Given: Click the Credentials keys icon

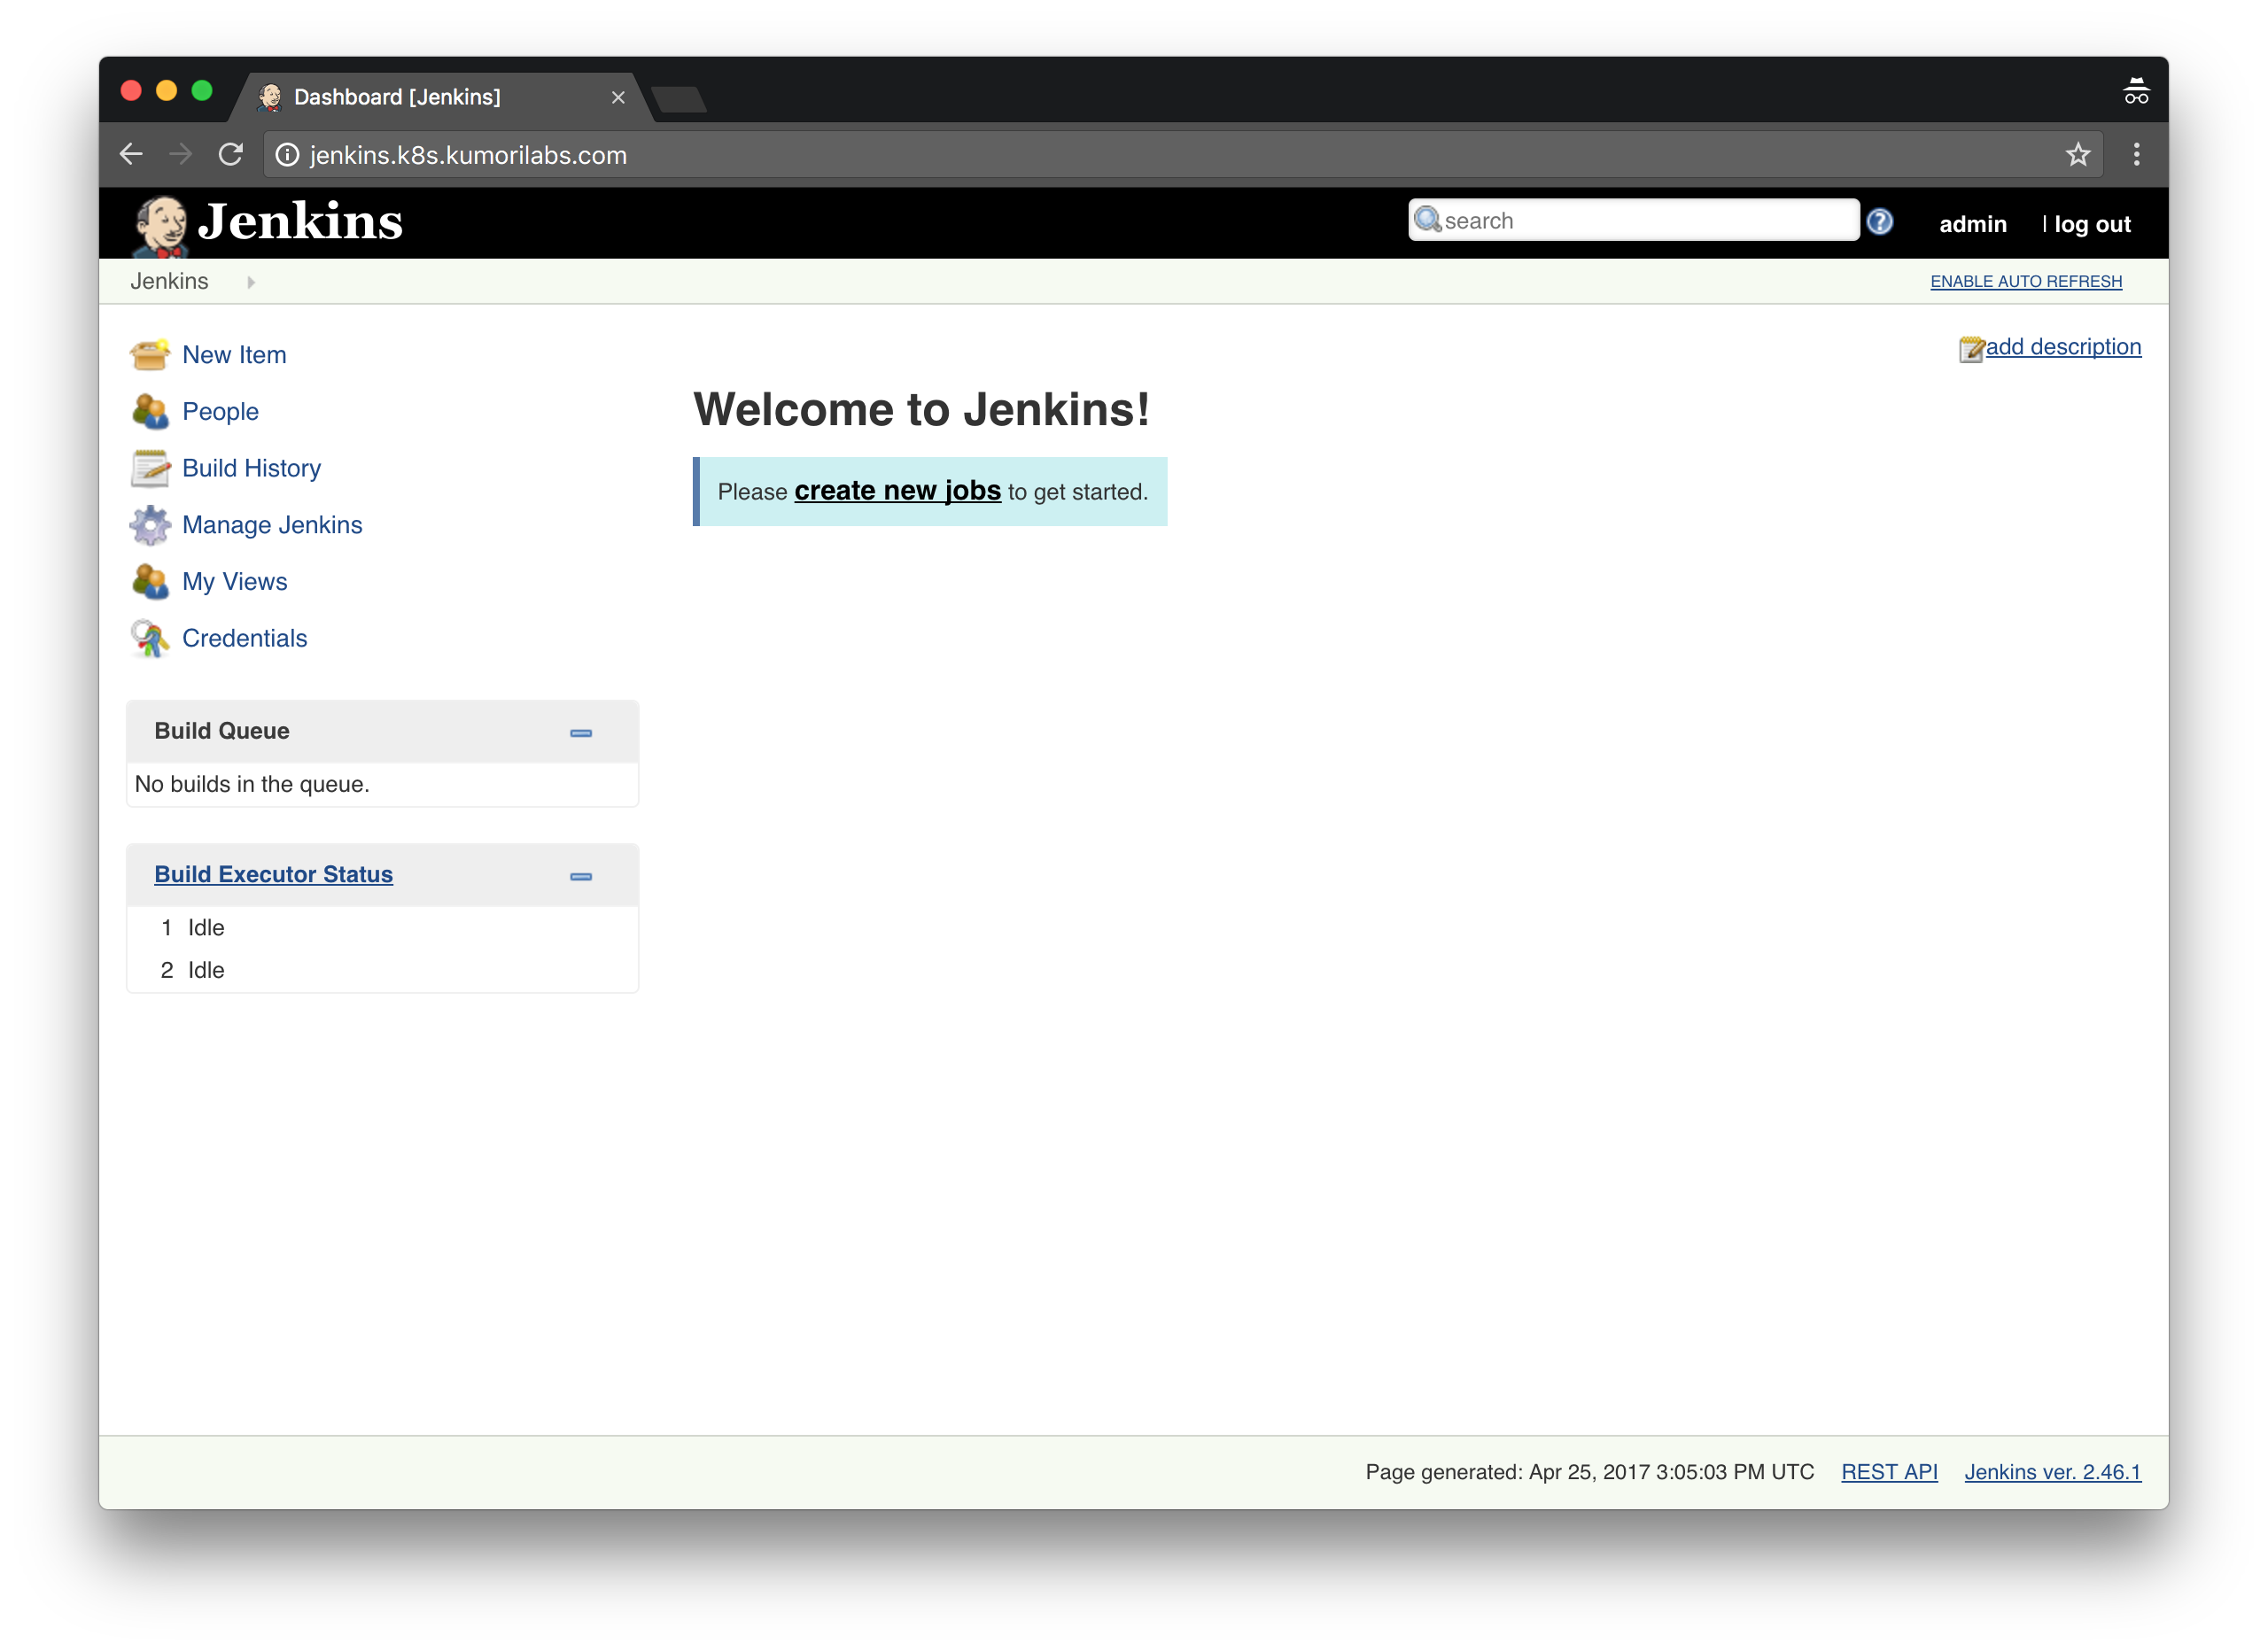Looking at the screenshot, I should point(150,638).
